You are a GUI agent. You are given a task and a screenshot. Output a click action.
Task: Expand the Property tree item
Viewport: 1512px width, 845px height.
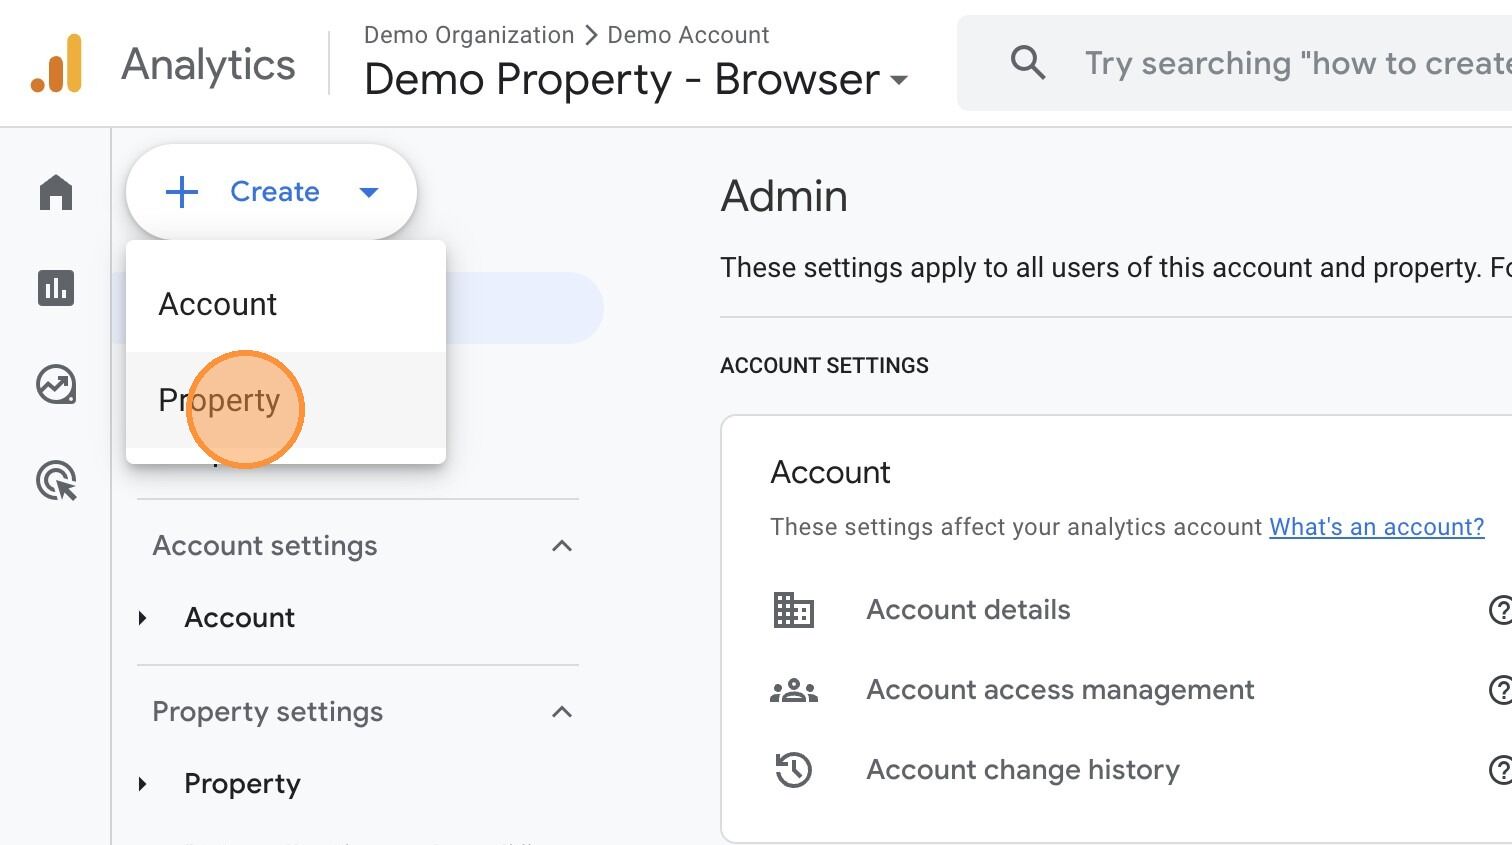point(143,784)
